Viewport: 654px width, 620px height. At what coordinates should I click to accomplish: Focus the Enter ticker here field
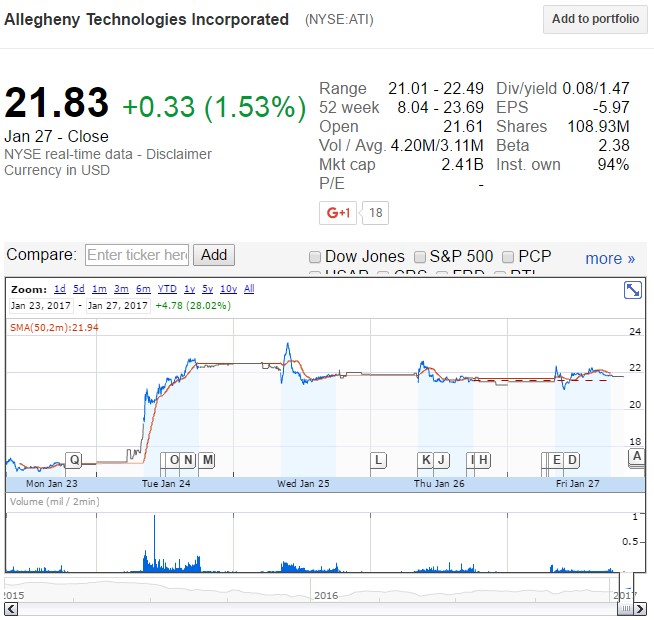click(137, 255)
